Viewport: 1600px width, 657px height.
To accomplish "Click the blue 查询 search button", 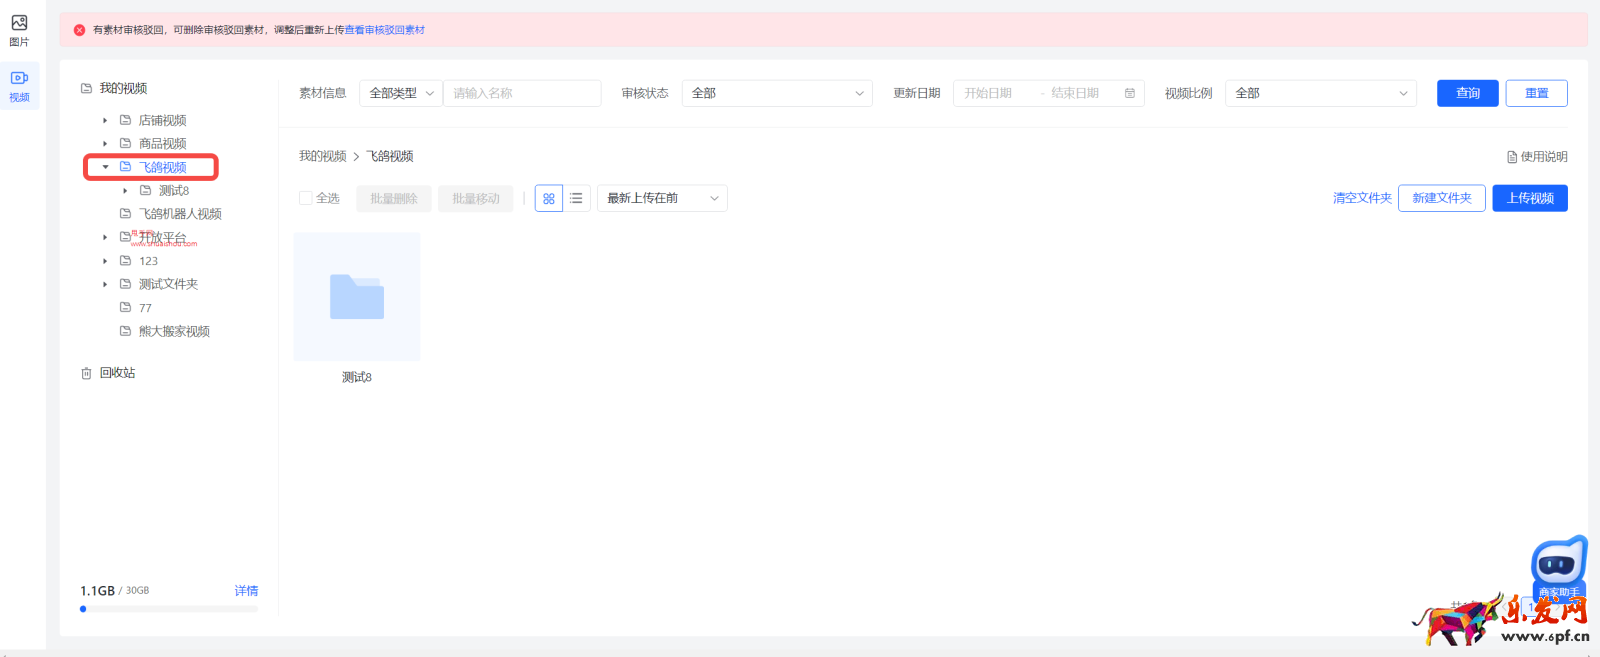I will coord(1467,93).
